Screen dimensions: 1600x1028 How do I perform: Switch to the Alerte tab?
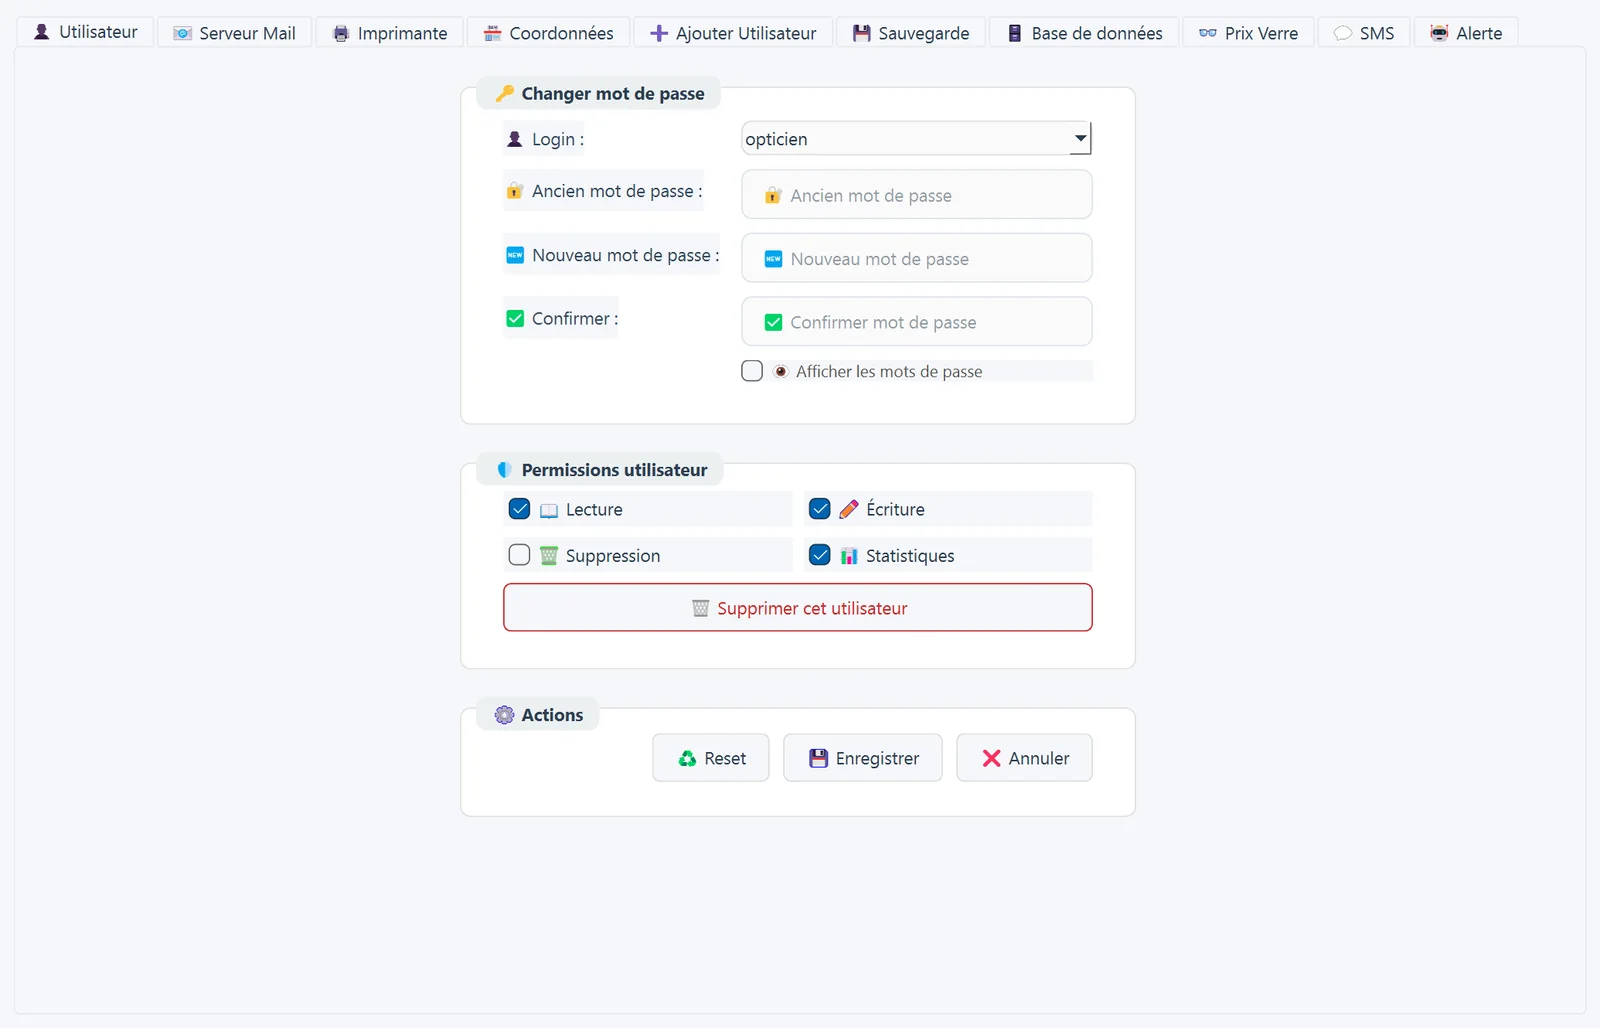(1466, 33)
